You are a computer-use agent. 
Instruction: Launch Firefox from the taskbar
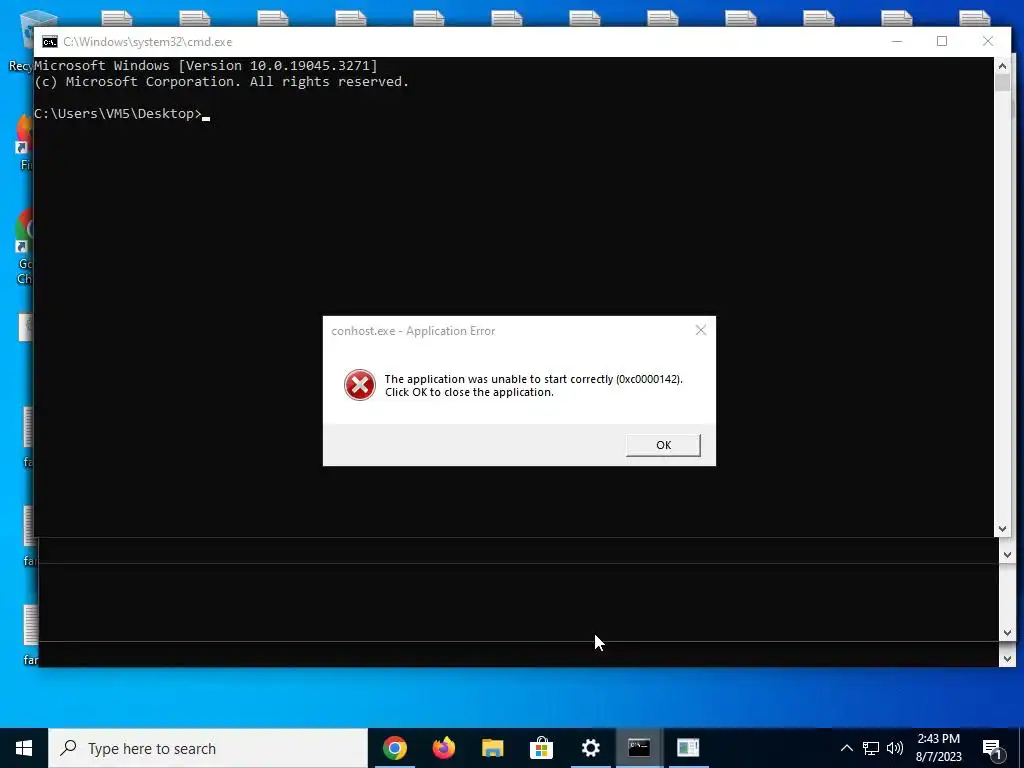pyautogui.click(x=443, y=748)
